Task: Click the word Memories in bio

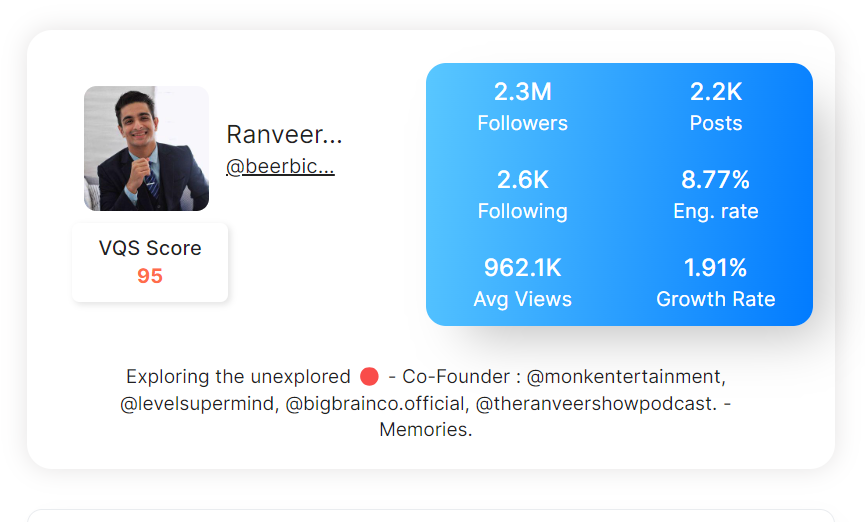Action: tap(425, 429)
